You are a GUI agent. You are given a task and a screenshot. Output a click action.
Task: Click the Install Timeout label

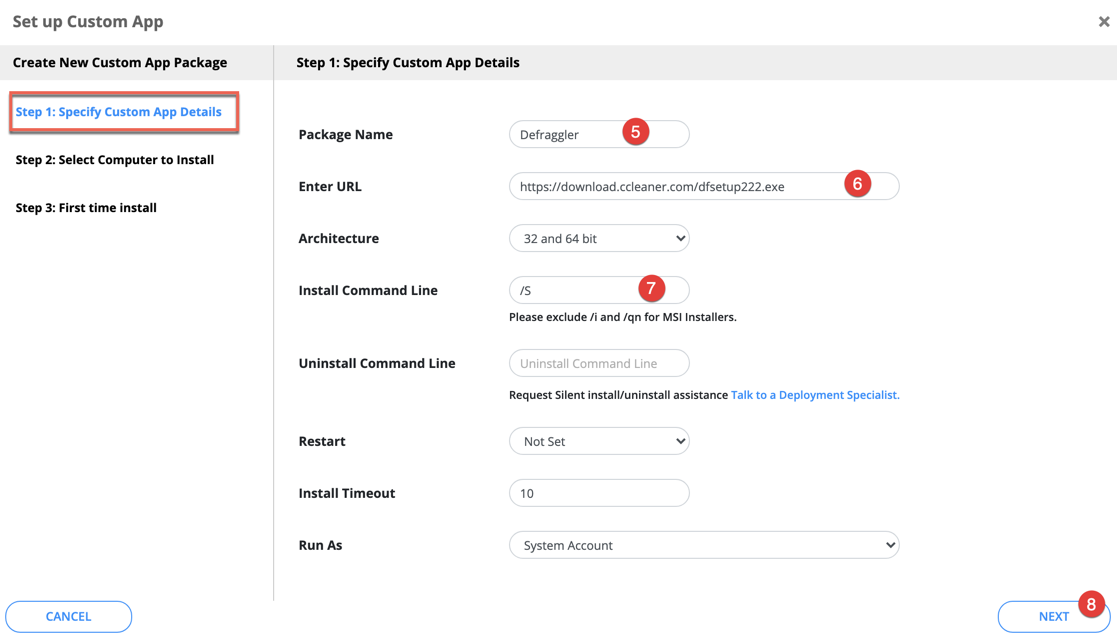(x=347, y=493)
